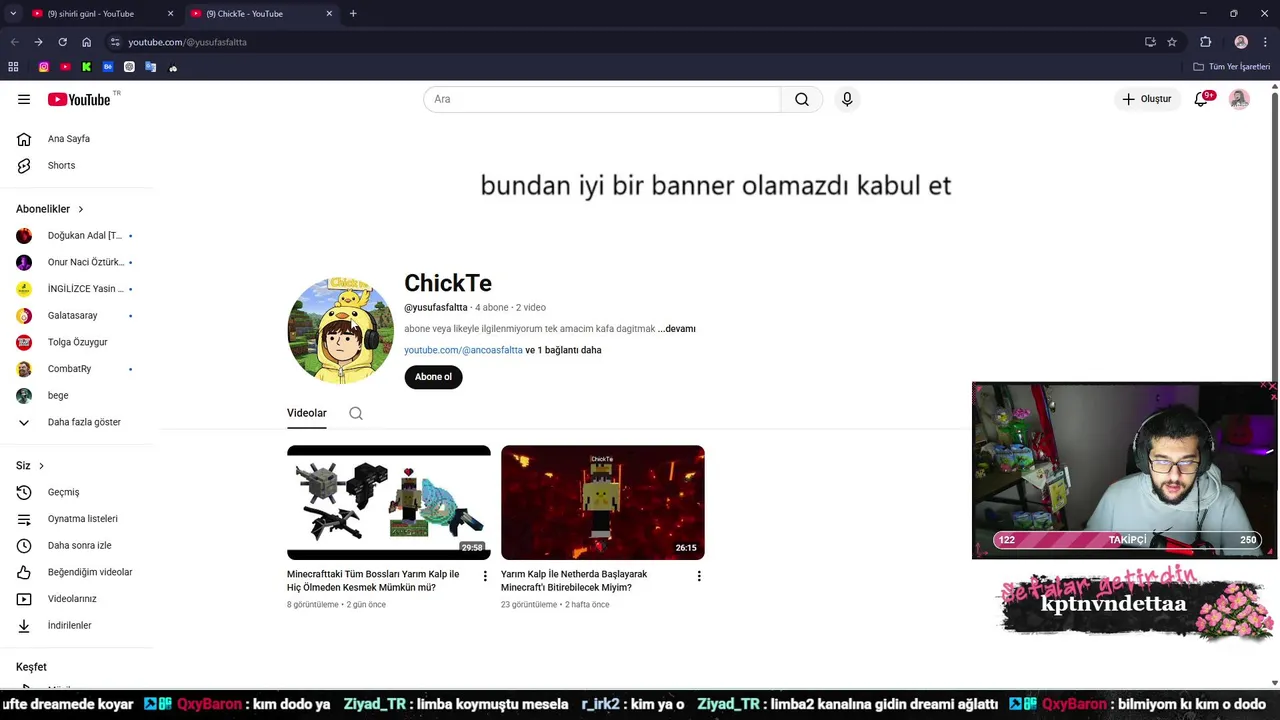
Task: Open the Kick bookmark icon
Action: pyautogui.click(x=86, y=67)
